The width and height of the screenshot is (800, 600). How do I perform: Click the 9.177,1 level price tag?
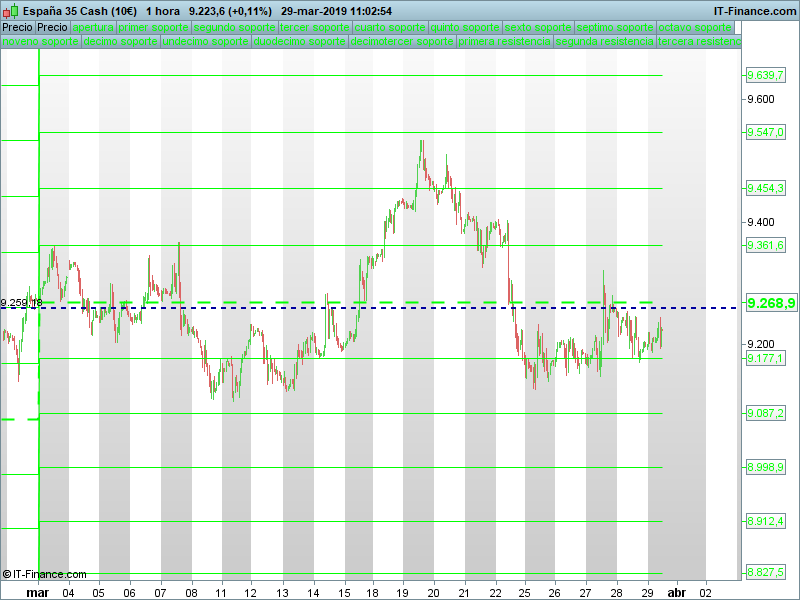(x=765, y=358)
